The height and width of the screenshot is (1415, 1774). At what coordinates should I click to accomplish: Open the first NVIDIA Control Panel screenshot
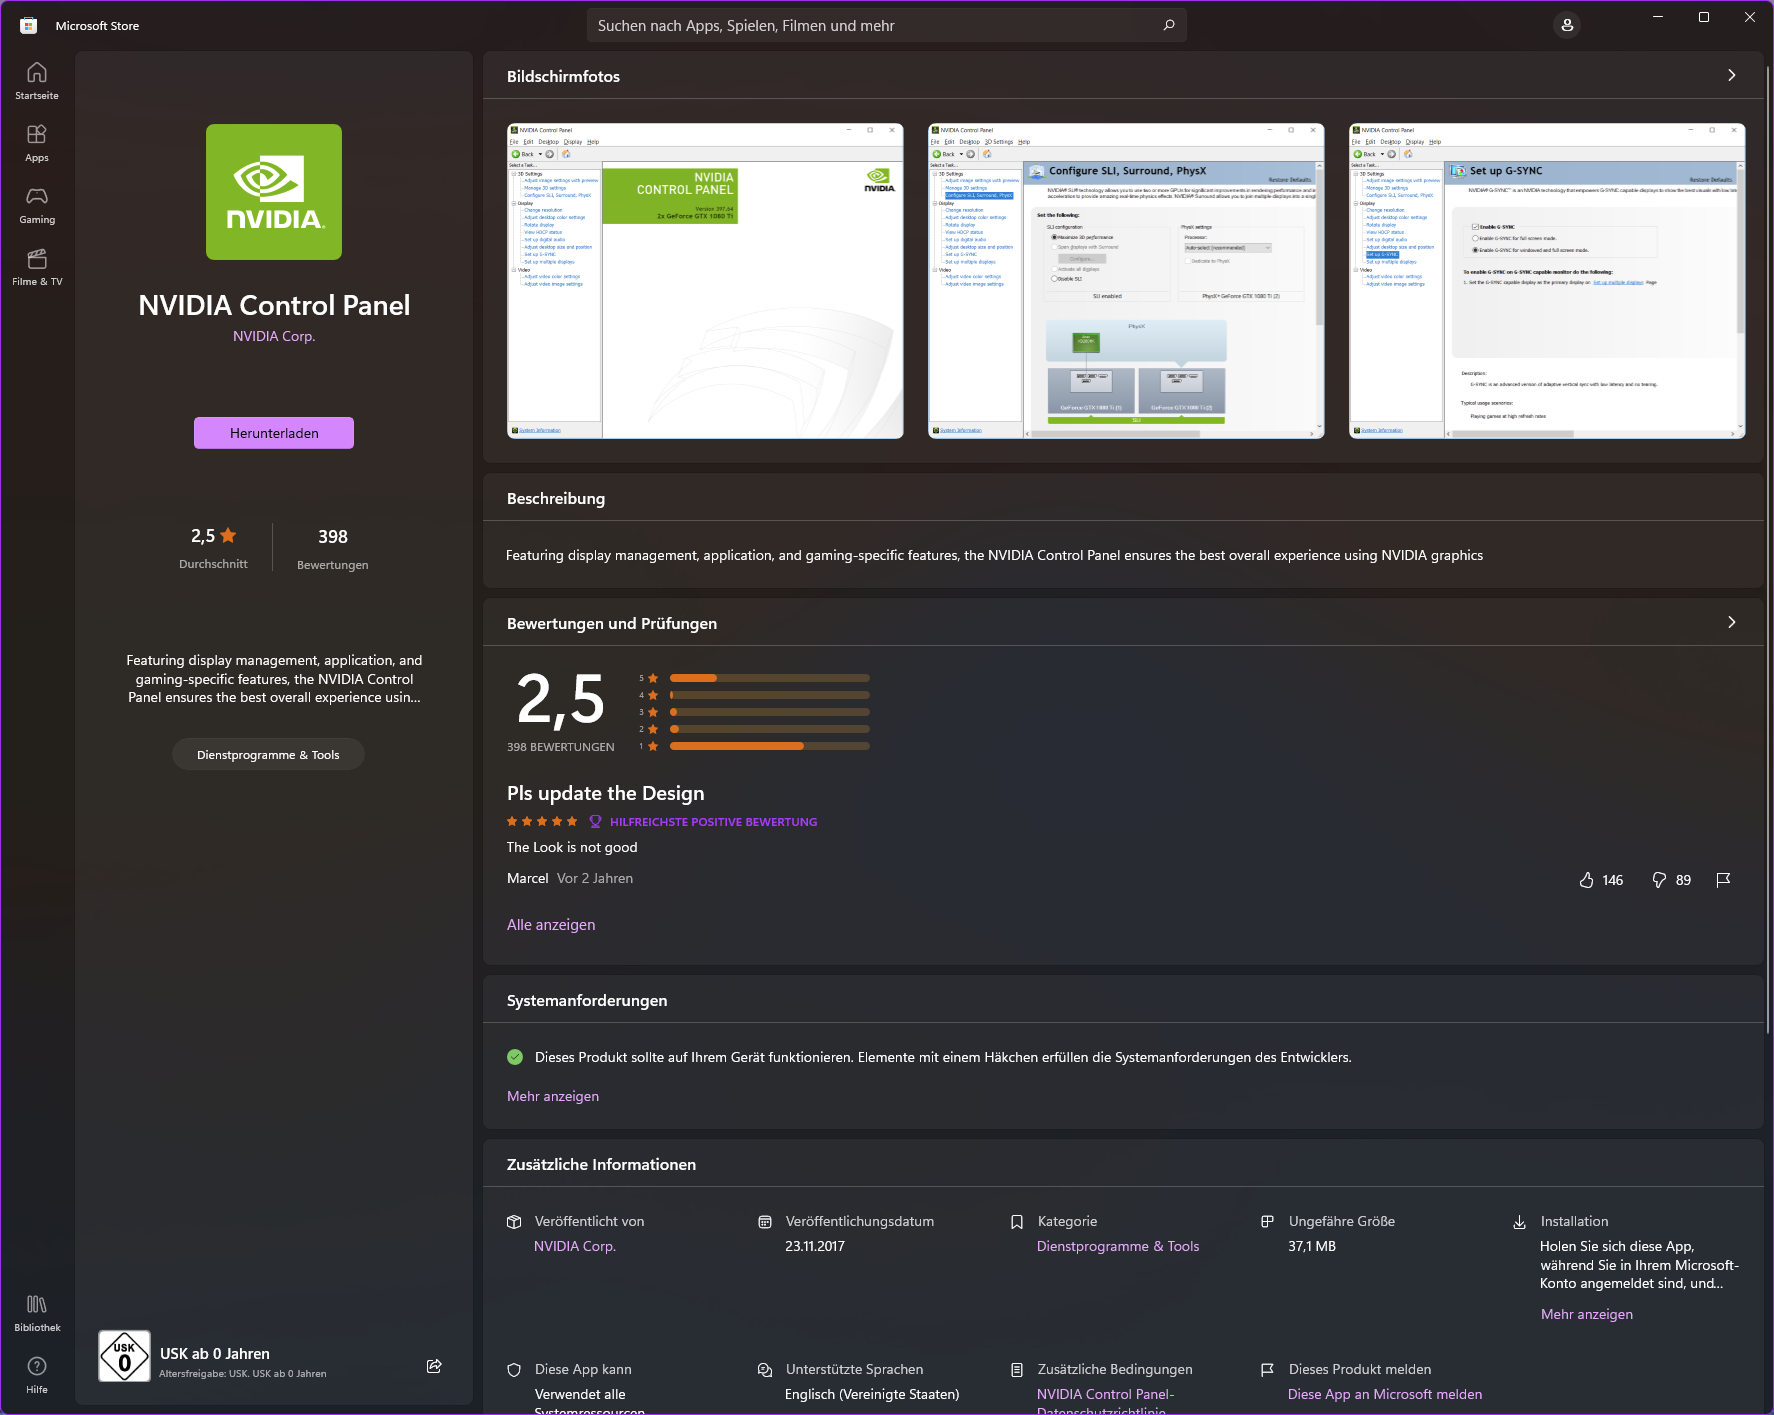coord(705,281)
